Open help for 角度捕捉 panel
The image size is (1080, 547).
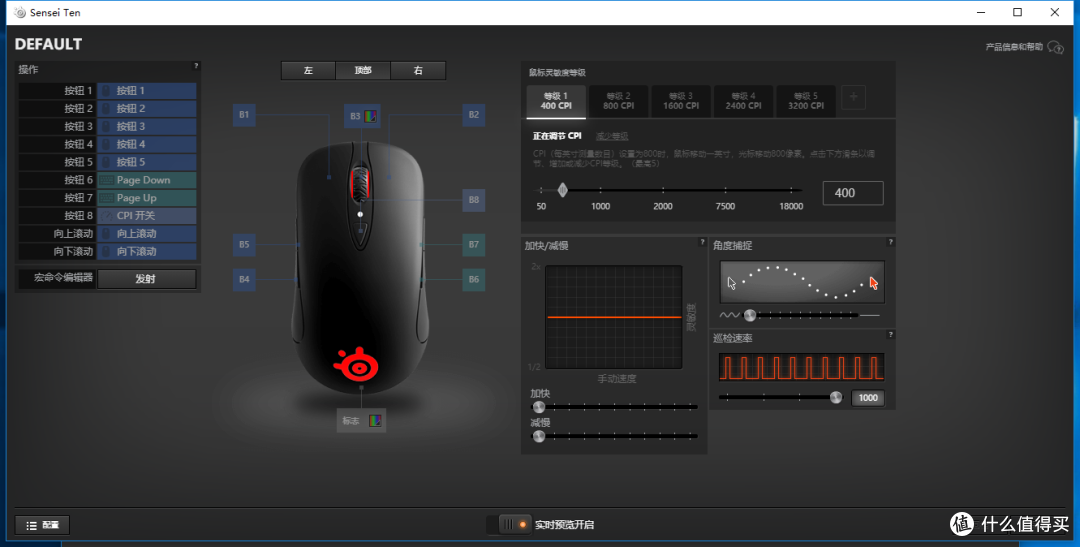click(x=890, y=242)
